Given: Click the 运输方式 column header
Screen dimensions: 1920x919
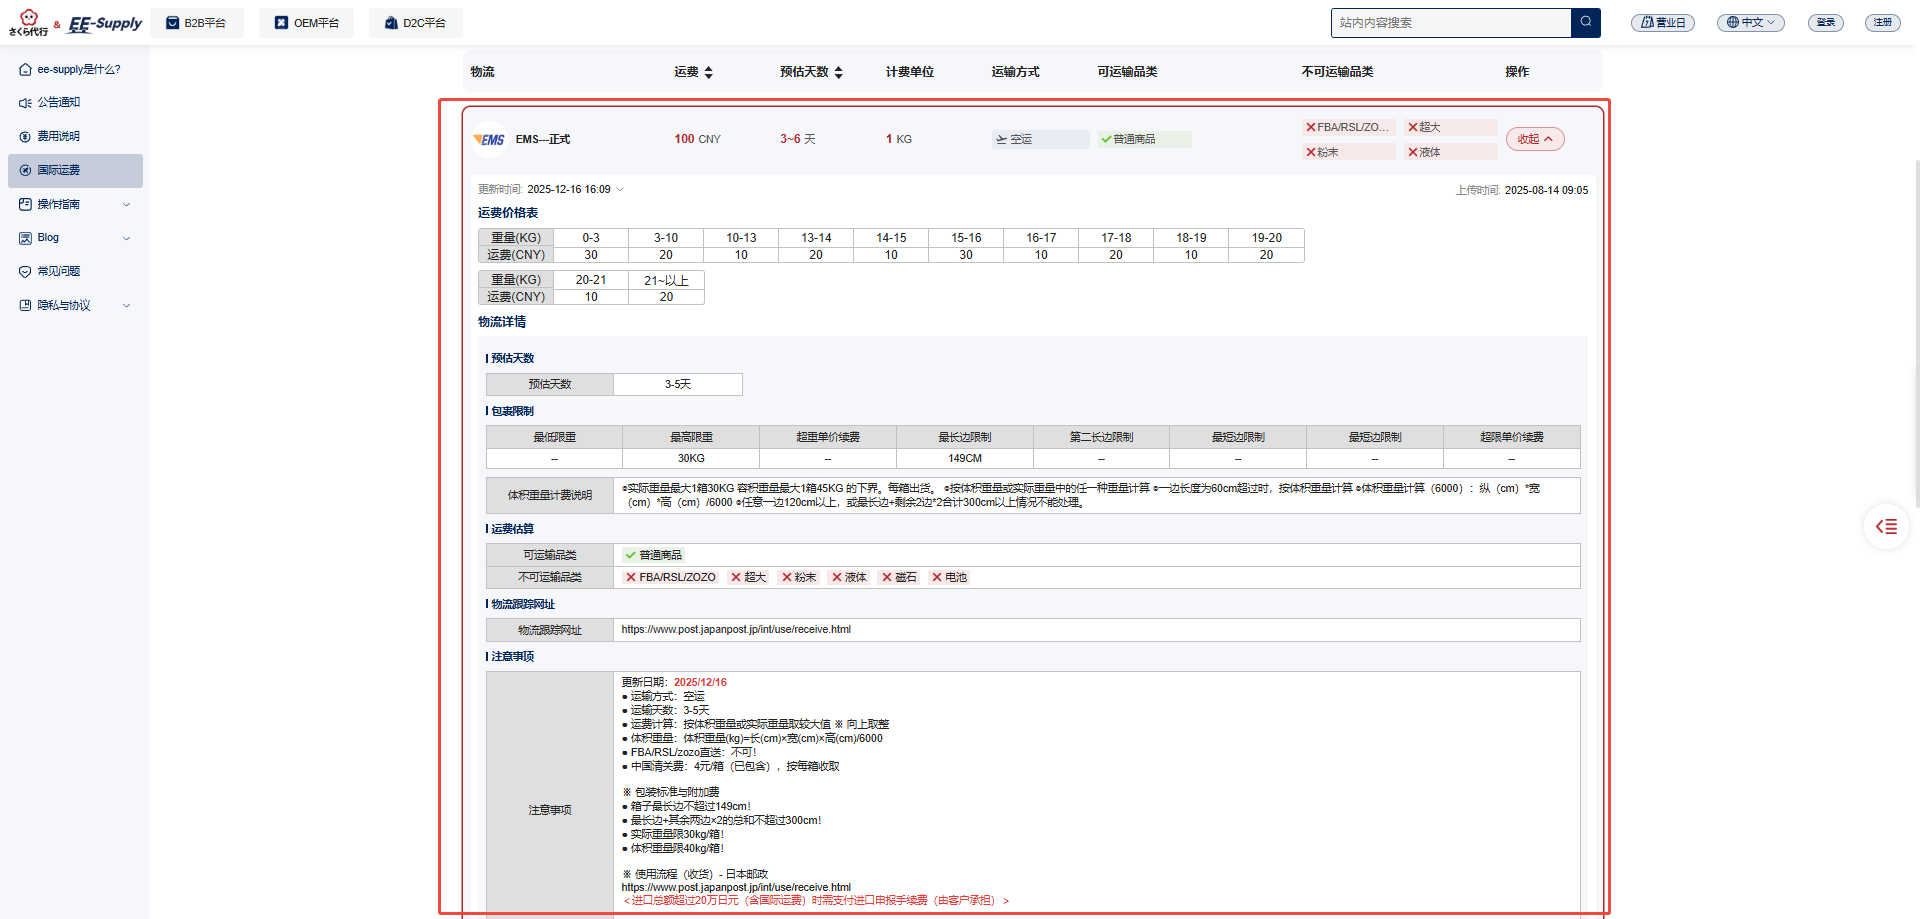Looking at the screenshot, I should (x=1015, y=72).
